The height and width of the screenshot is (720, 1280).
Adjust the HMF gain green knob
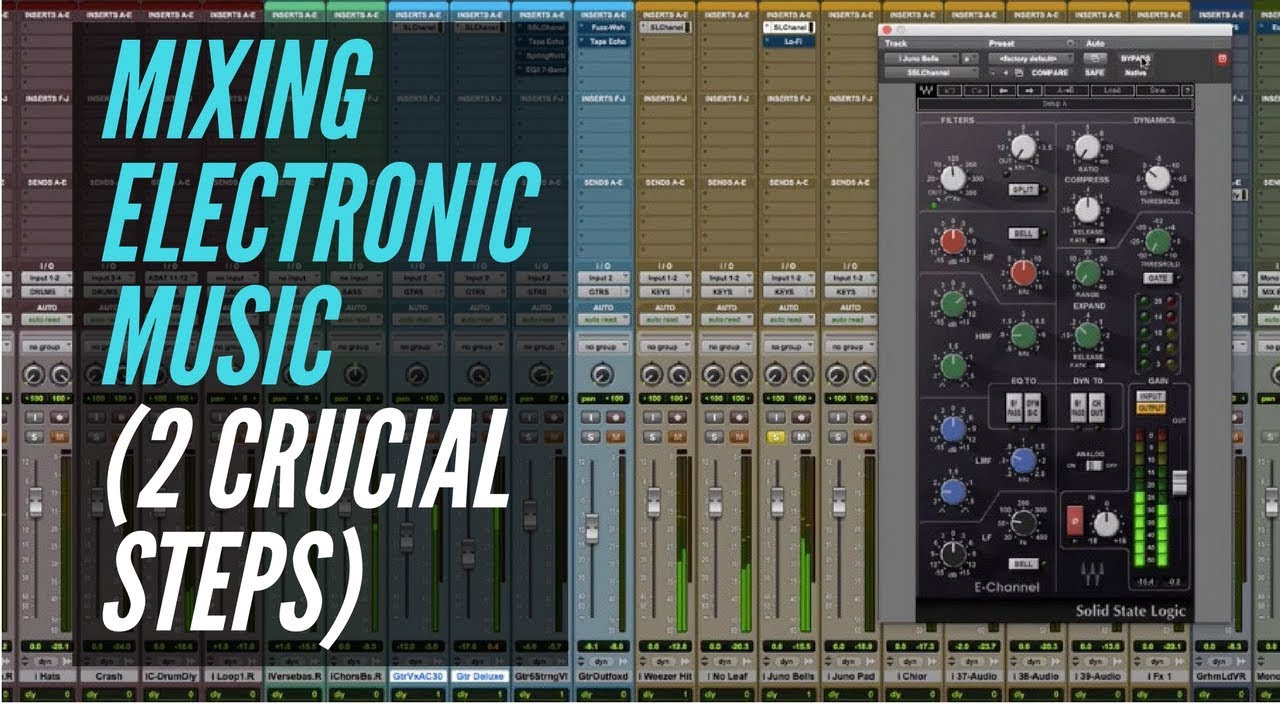[x=953, y=303]
